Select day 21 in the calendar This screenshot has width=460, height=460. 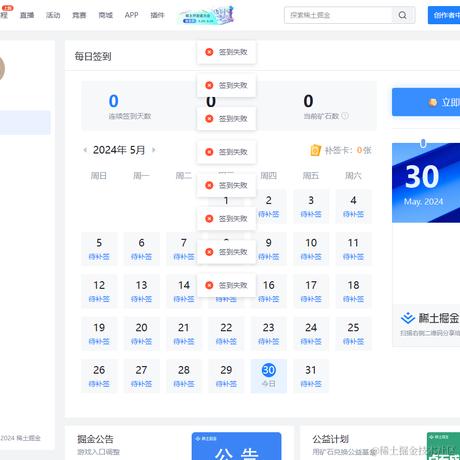(x=184, y=333)
